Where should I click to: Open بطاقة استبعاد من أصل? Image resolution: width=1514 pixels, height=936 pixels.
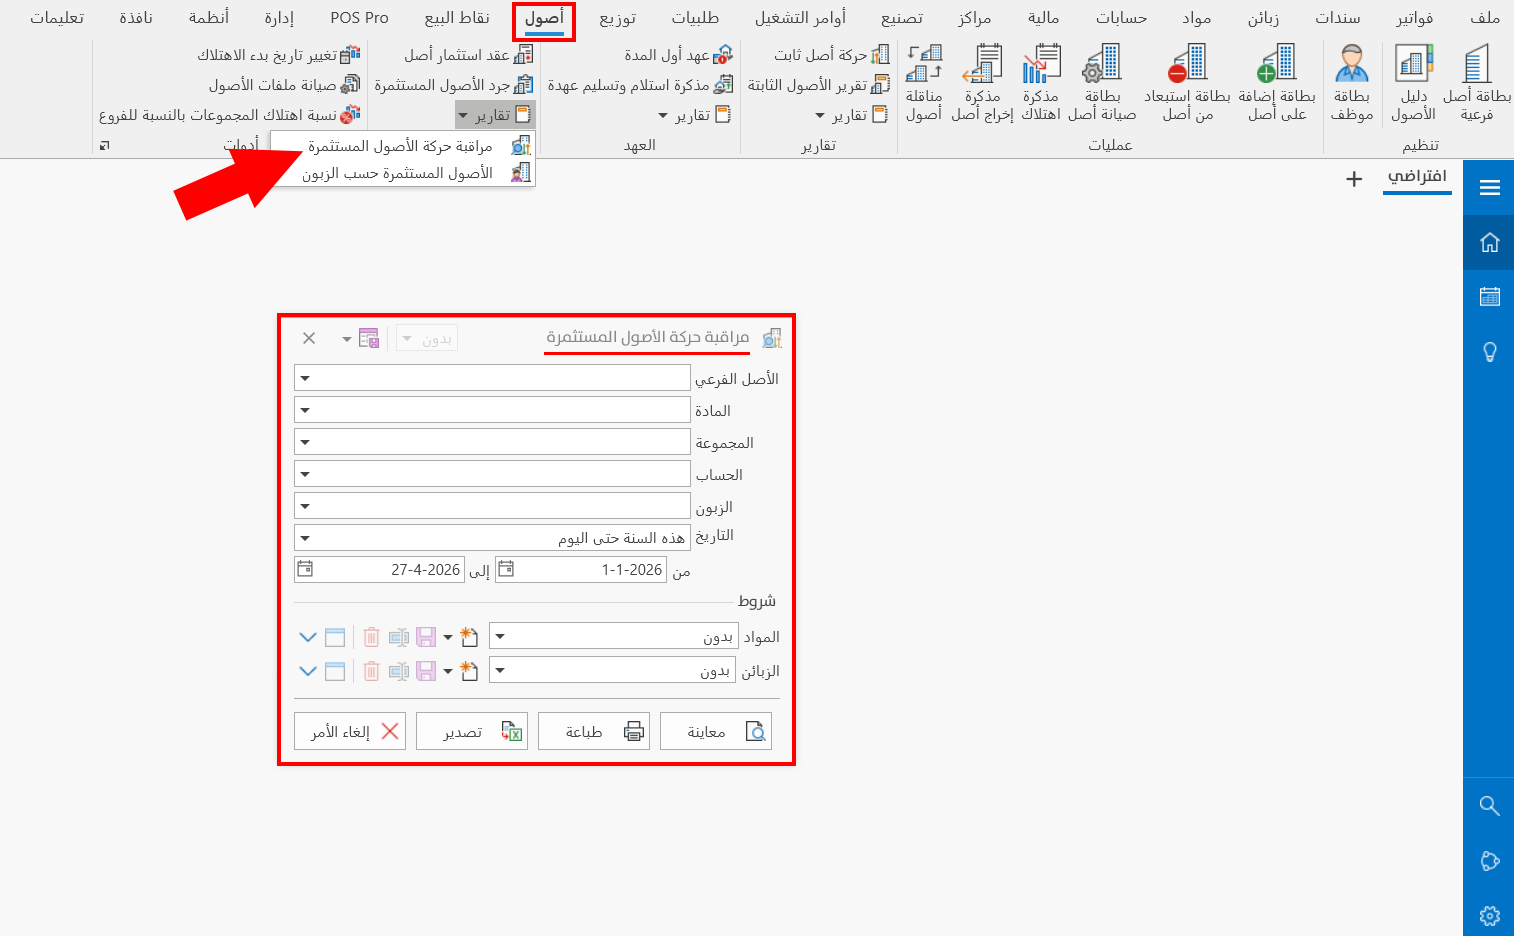(x=1188, y=84)
